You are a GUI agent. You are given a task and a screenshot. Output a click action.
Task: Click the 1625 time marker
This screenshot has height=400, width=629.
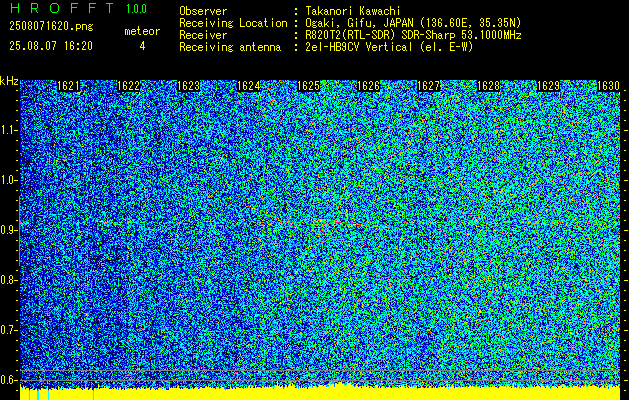[308, 86]
